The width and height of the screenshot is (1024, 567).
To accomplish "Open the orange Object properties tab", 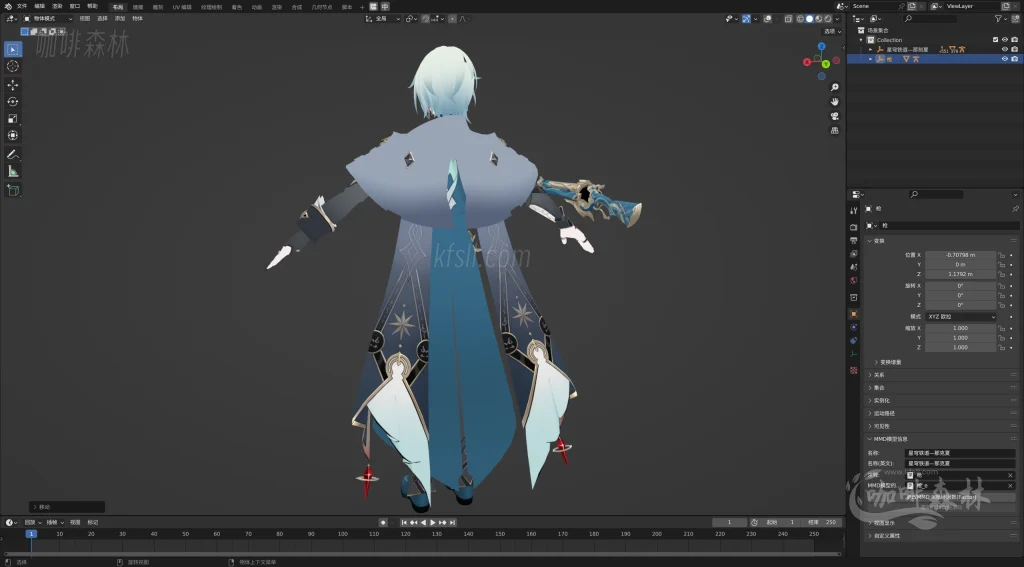I will (x=854, y=314).
